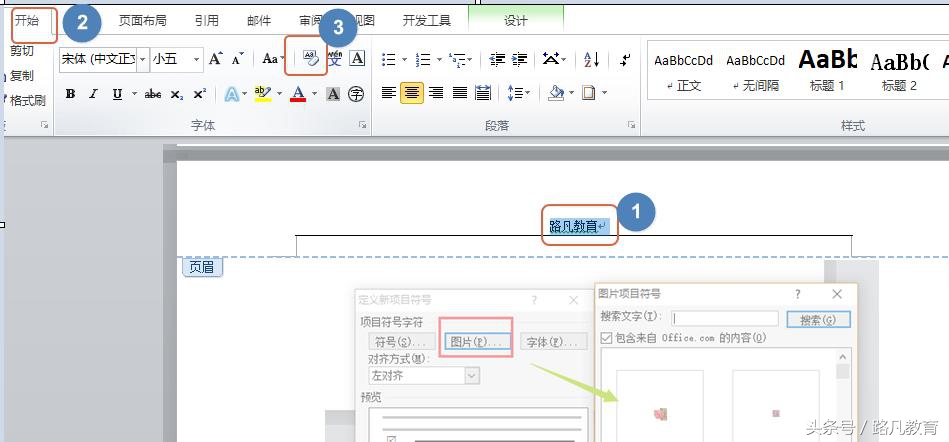949x442 pixels.
Task: Open the font size dropdown 小五
Action: (x=197, y=59)
